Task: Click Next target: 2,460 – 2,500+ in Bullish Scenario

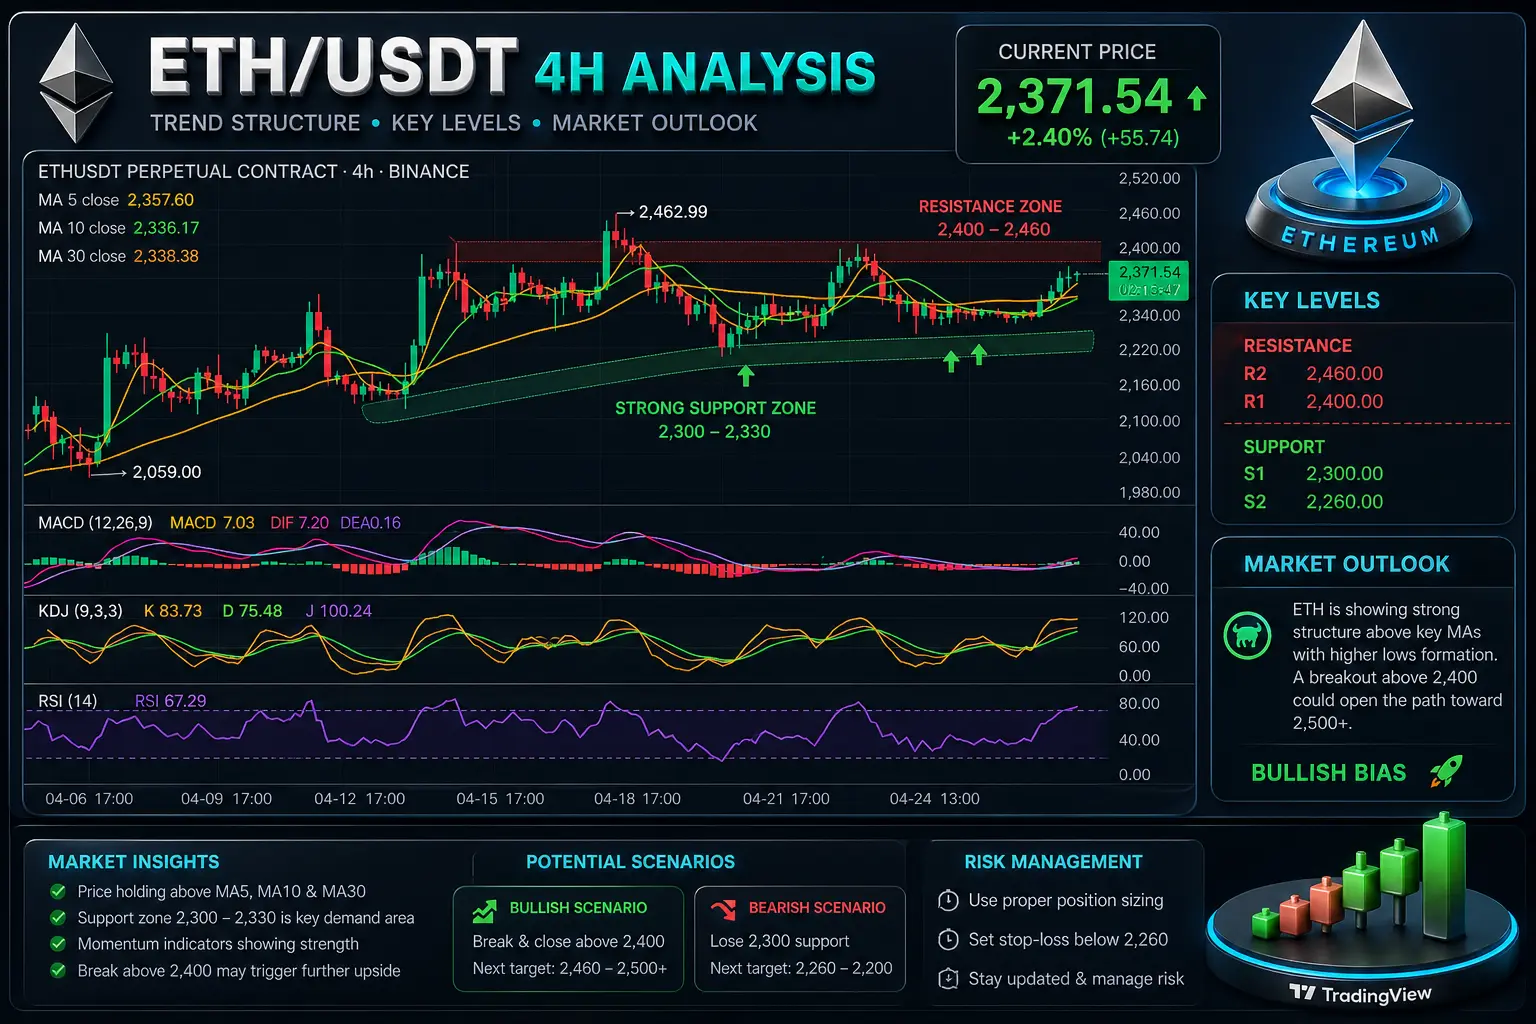Action: tap(569, 968)
